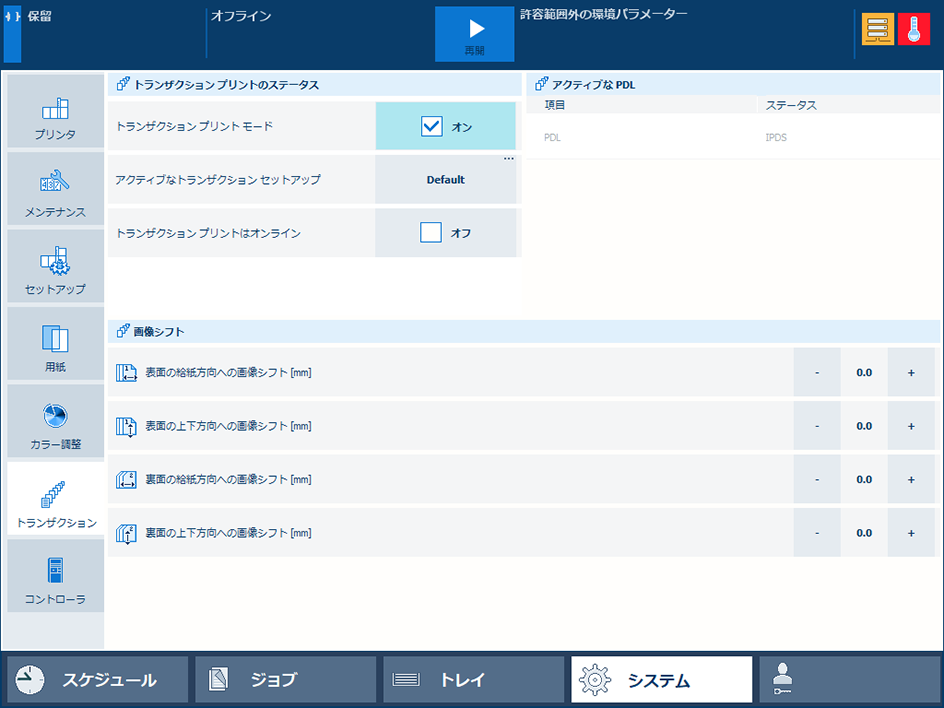Click the 表面の給紙方向 shift value 0.0

864,373
